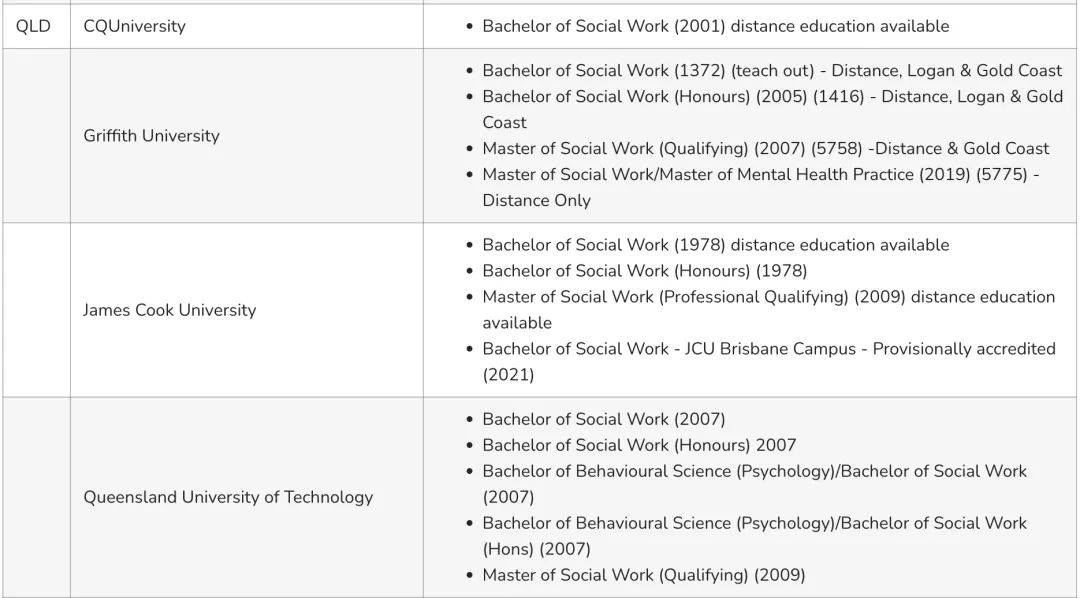Click QUT Master of Social Work (Qualifying) (2009)
1080x598 pixels.
click(x=643, y=575)
